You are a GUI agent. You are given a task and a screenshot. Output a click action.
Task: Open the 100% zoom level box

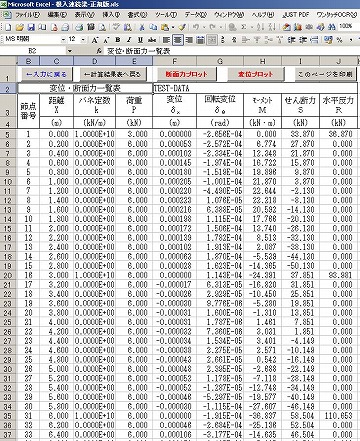click(x=346, y=27)
